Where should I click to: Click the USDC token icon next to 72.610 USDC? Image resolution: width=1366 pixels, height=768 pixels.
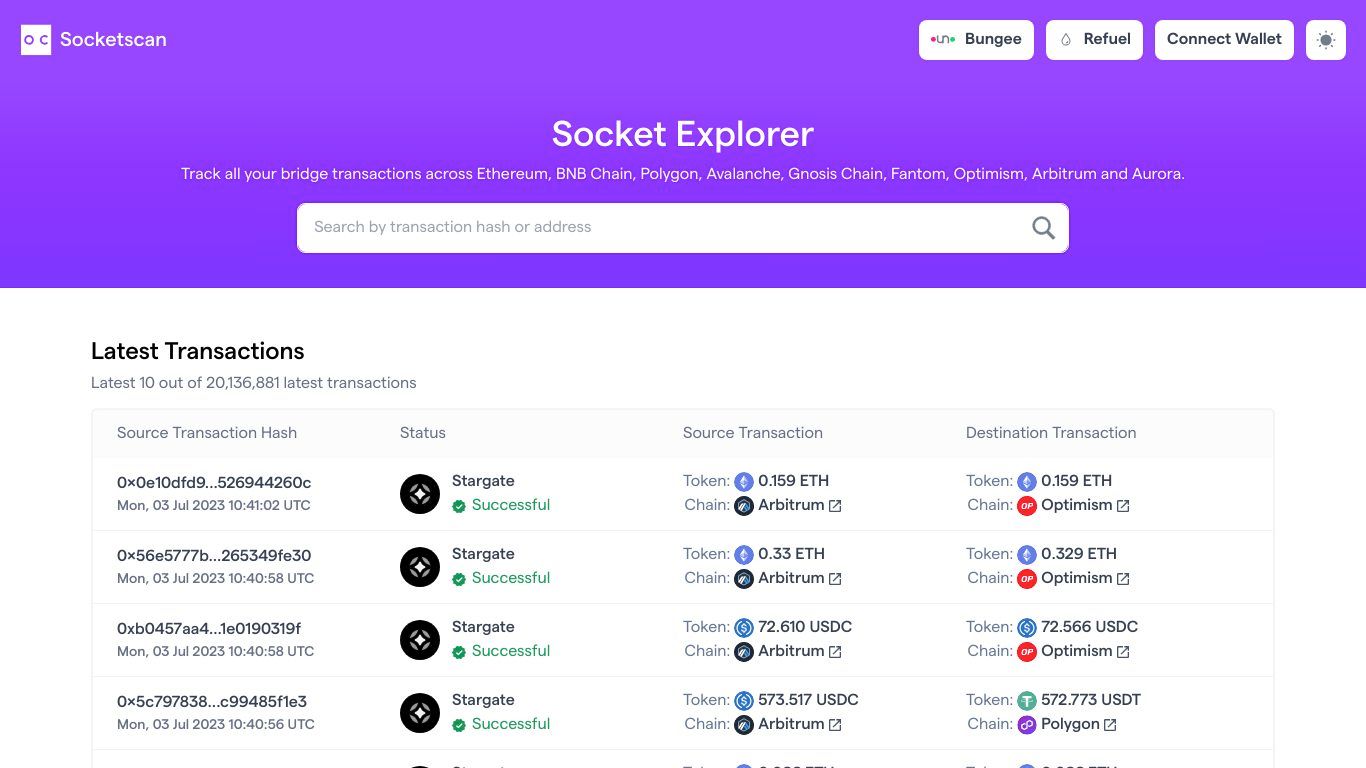coord(744,628)
